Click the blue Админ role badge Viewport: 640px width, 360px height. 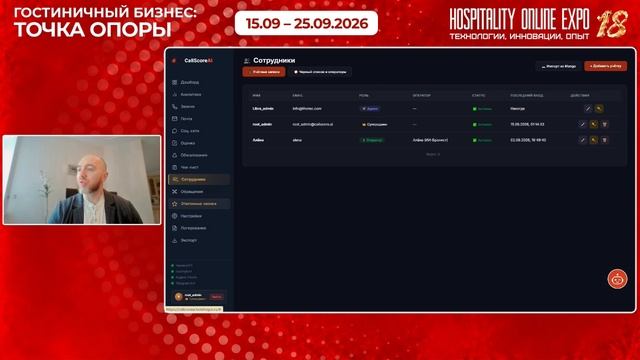pyautogui.click(x=370, y=109)
